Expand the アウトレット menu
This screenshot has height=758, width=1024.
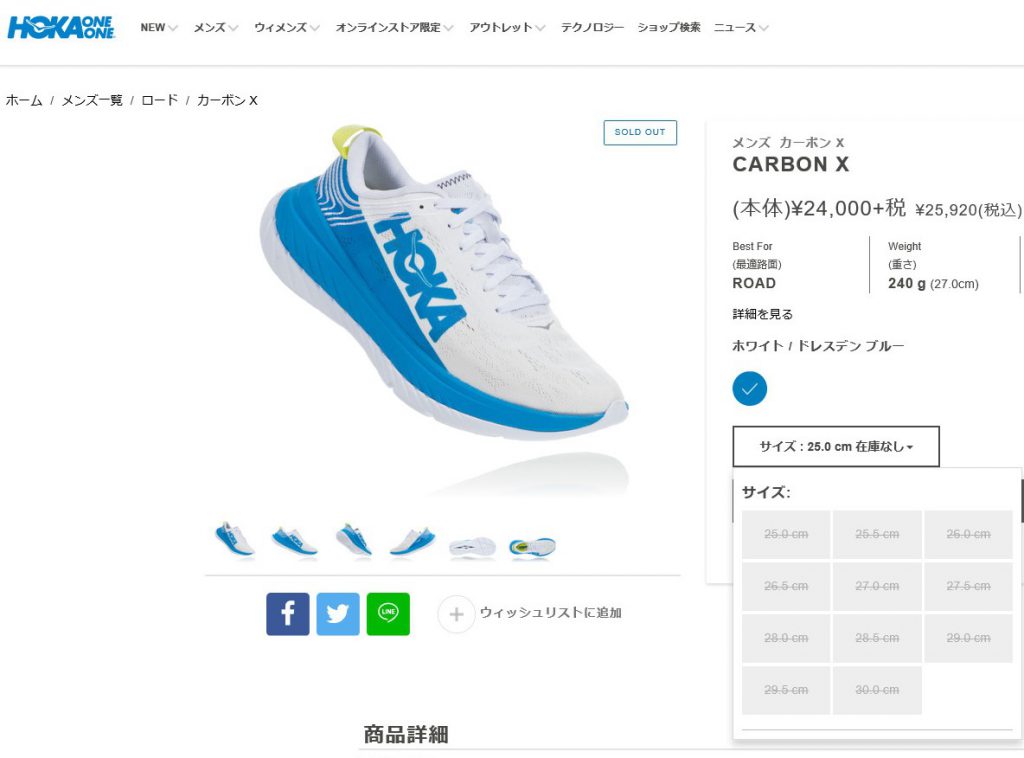(507, 27)
